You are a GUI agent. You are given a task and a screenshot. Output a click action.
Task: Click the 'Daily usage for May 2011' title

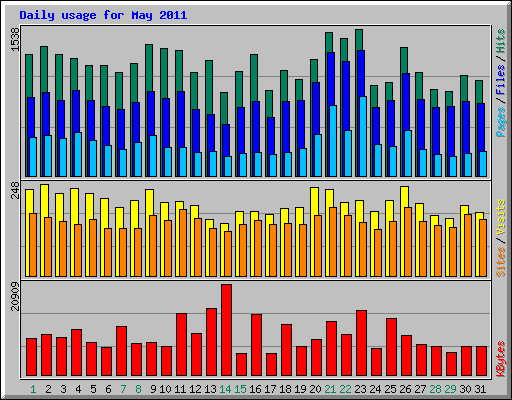103,15
